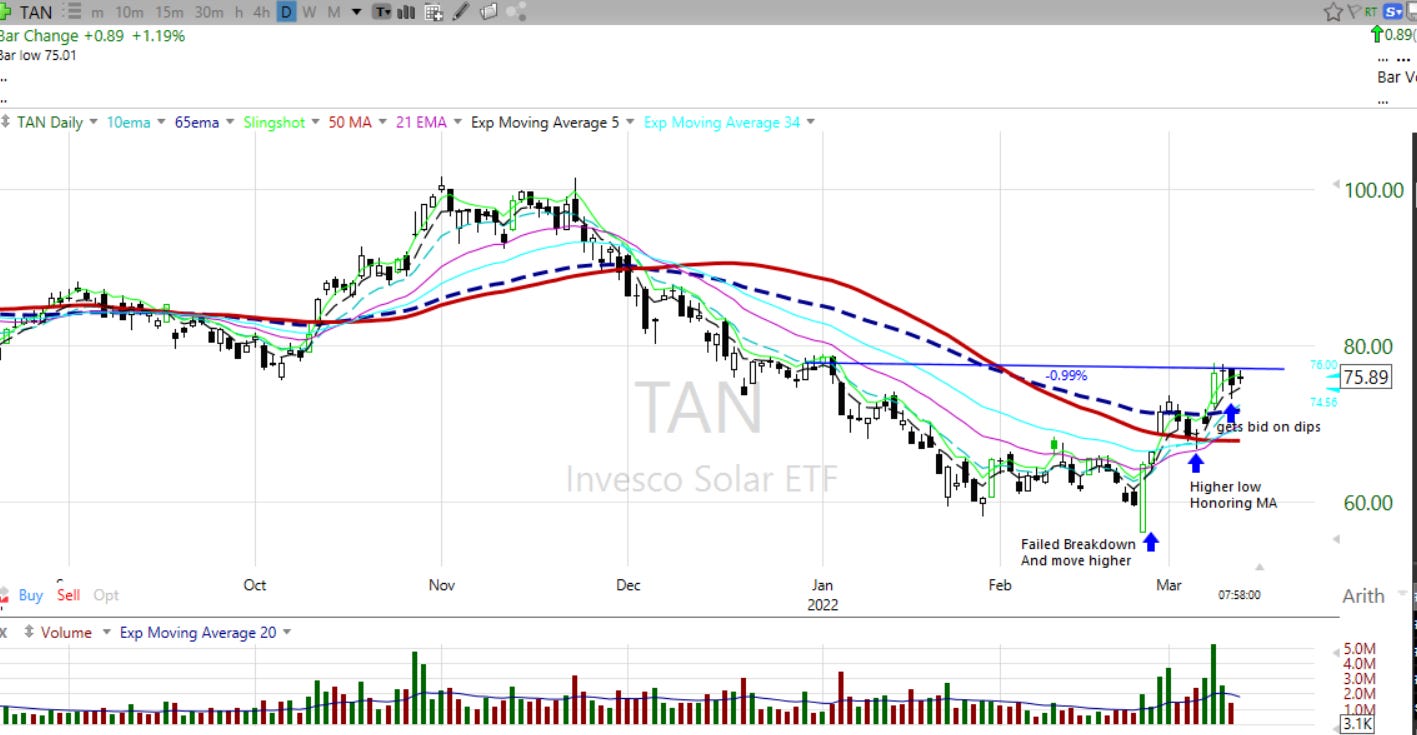Select the m timeframe

click(x=97, y=13)
